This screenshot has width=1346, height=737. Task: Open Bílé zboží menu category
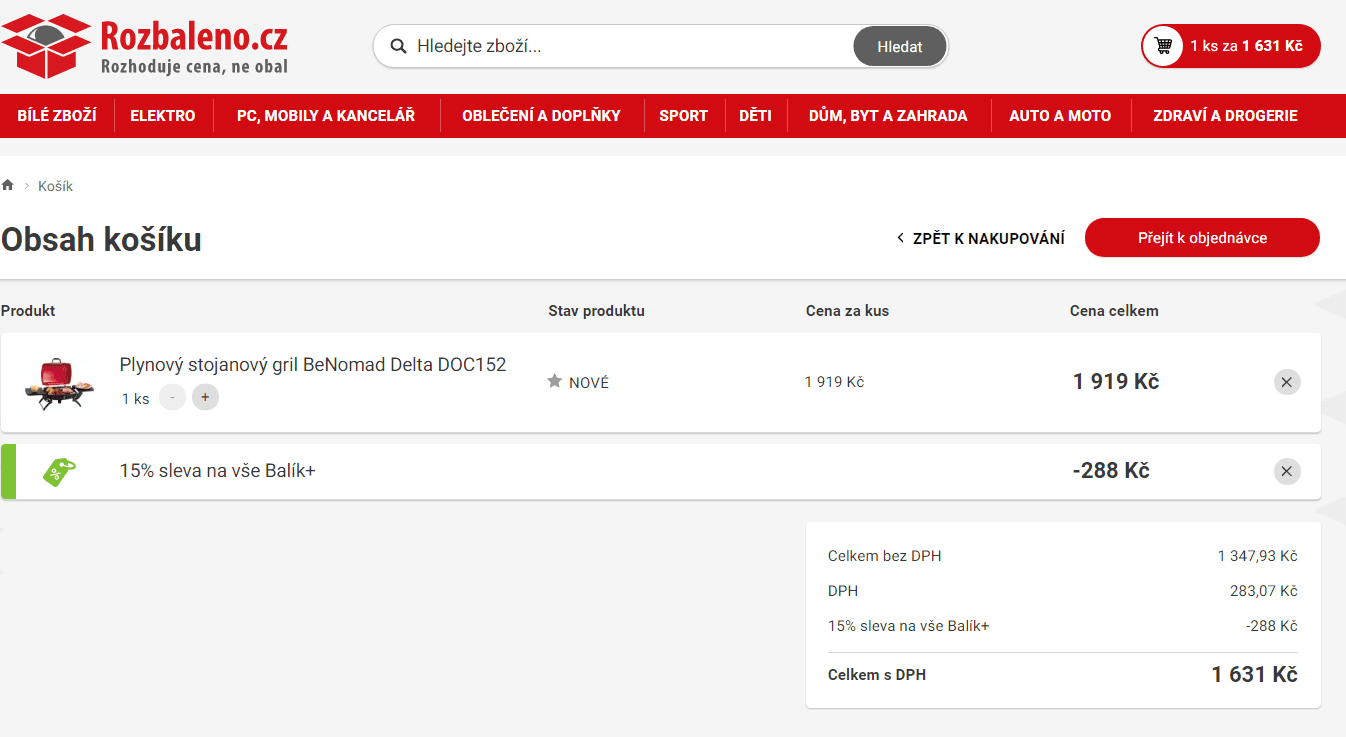57,116
